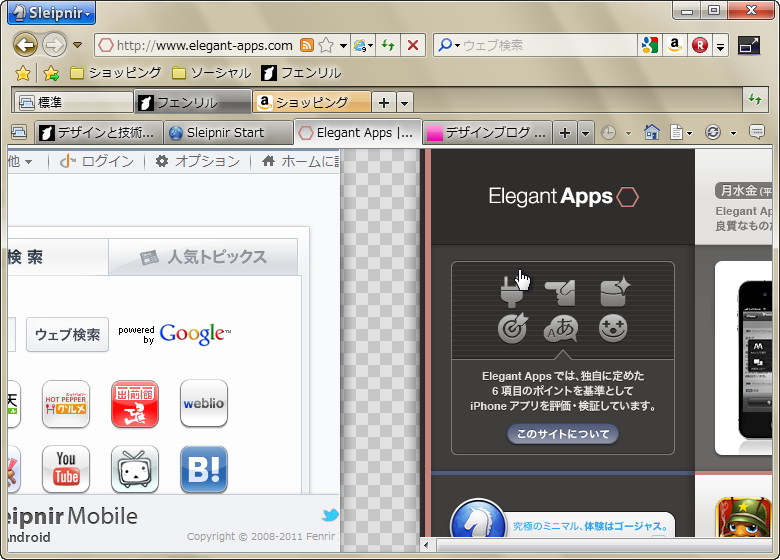This screenshot has width=780, height=560.
Task: Select Rakuten search engine icon
Action: (x=699, y=45)
